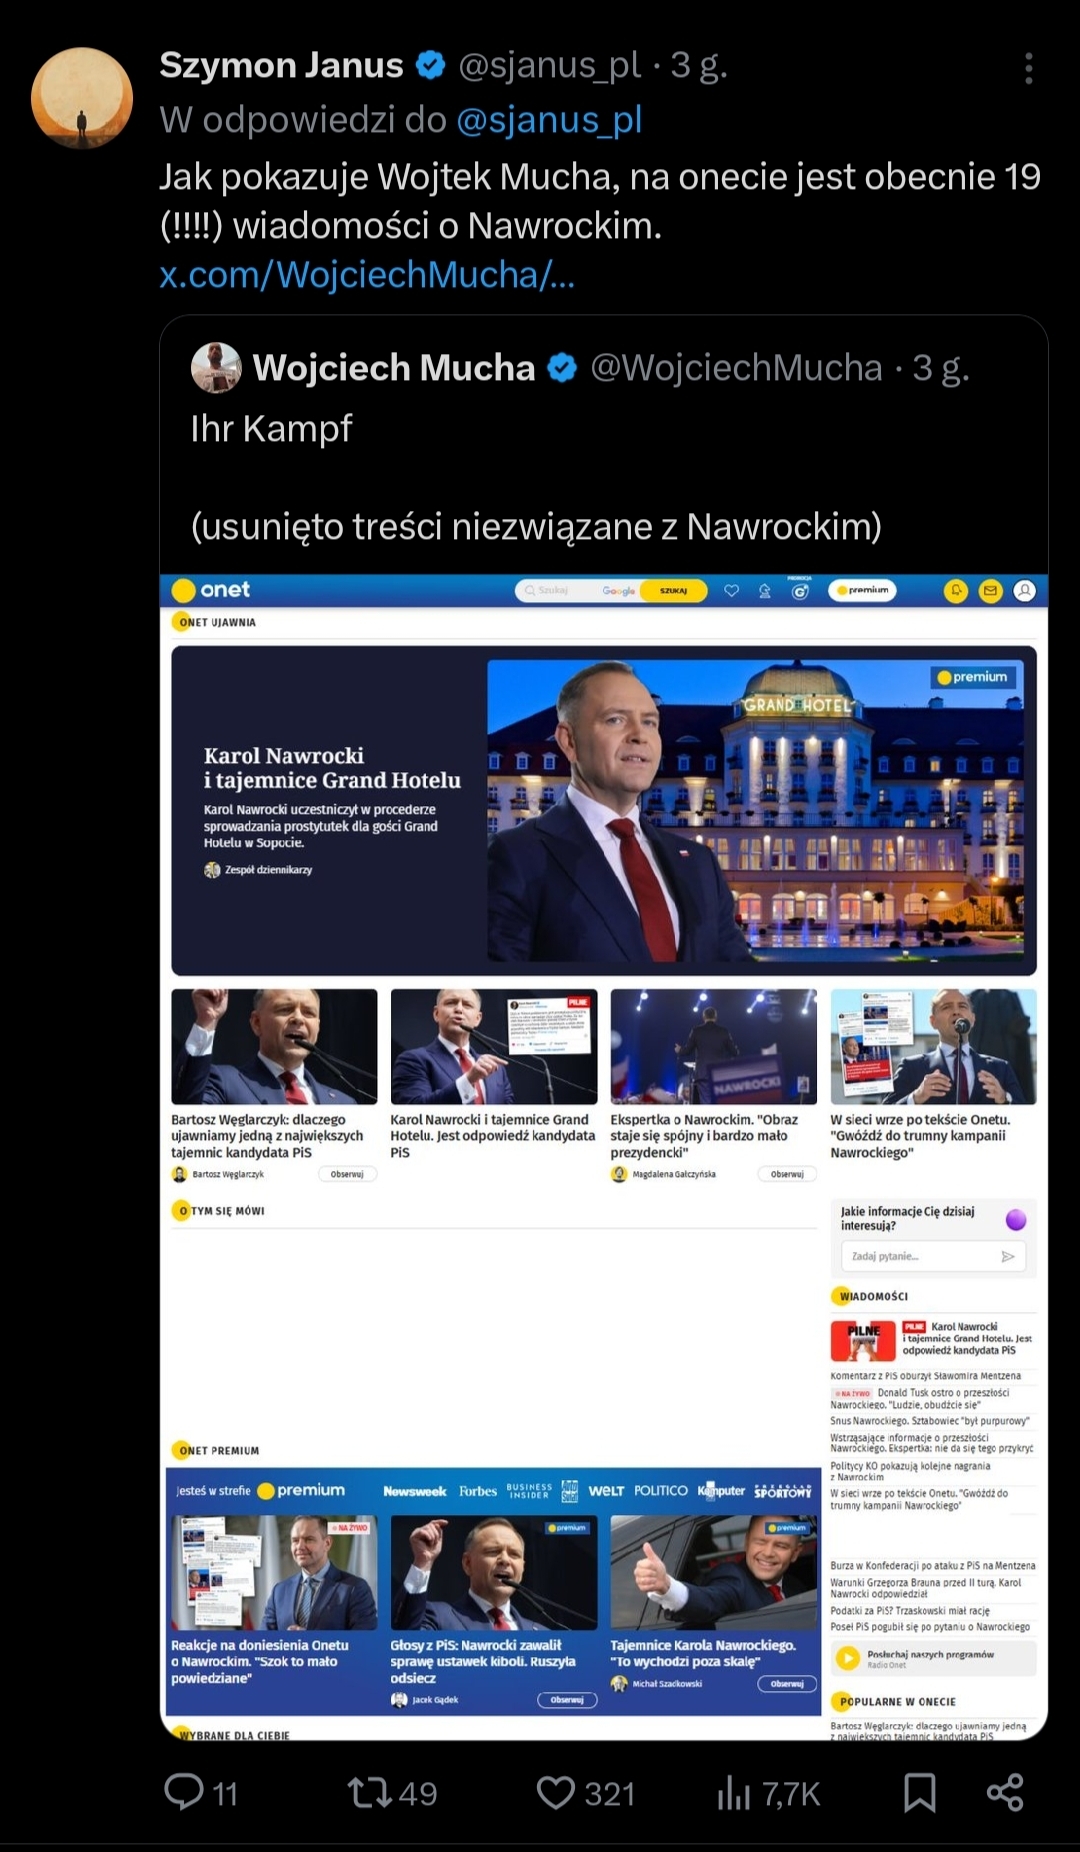This screenshot has height=1852, width=1080.
Task: Open view count analytics icon
Action: [733, 1792]
